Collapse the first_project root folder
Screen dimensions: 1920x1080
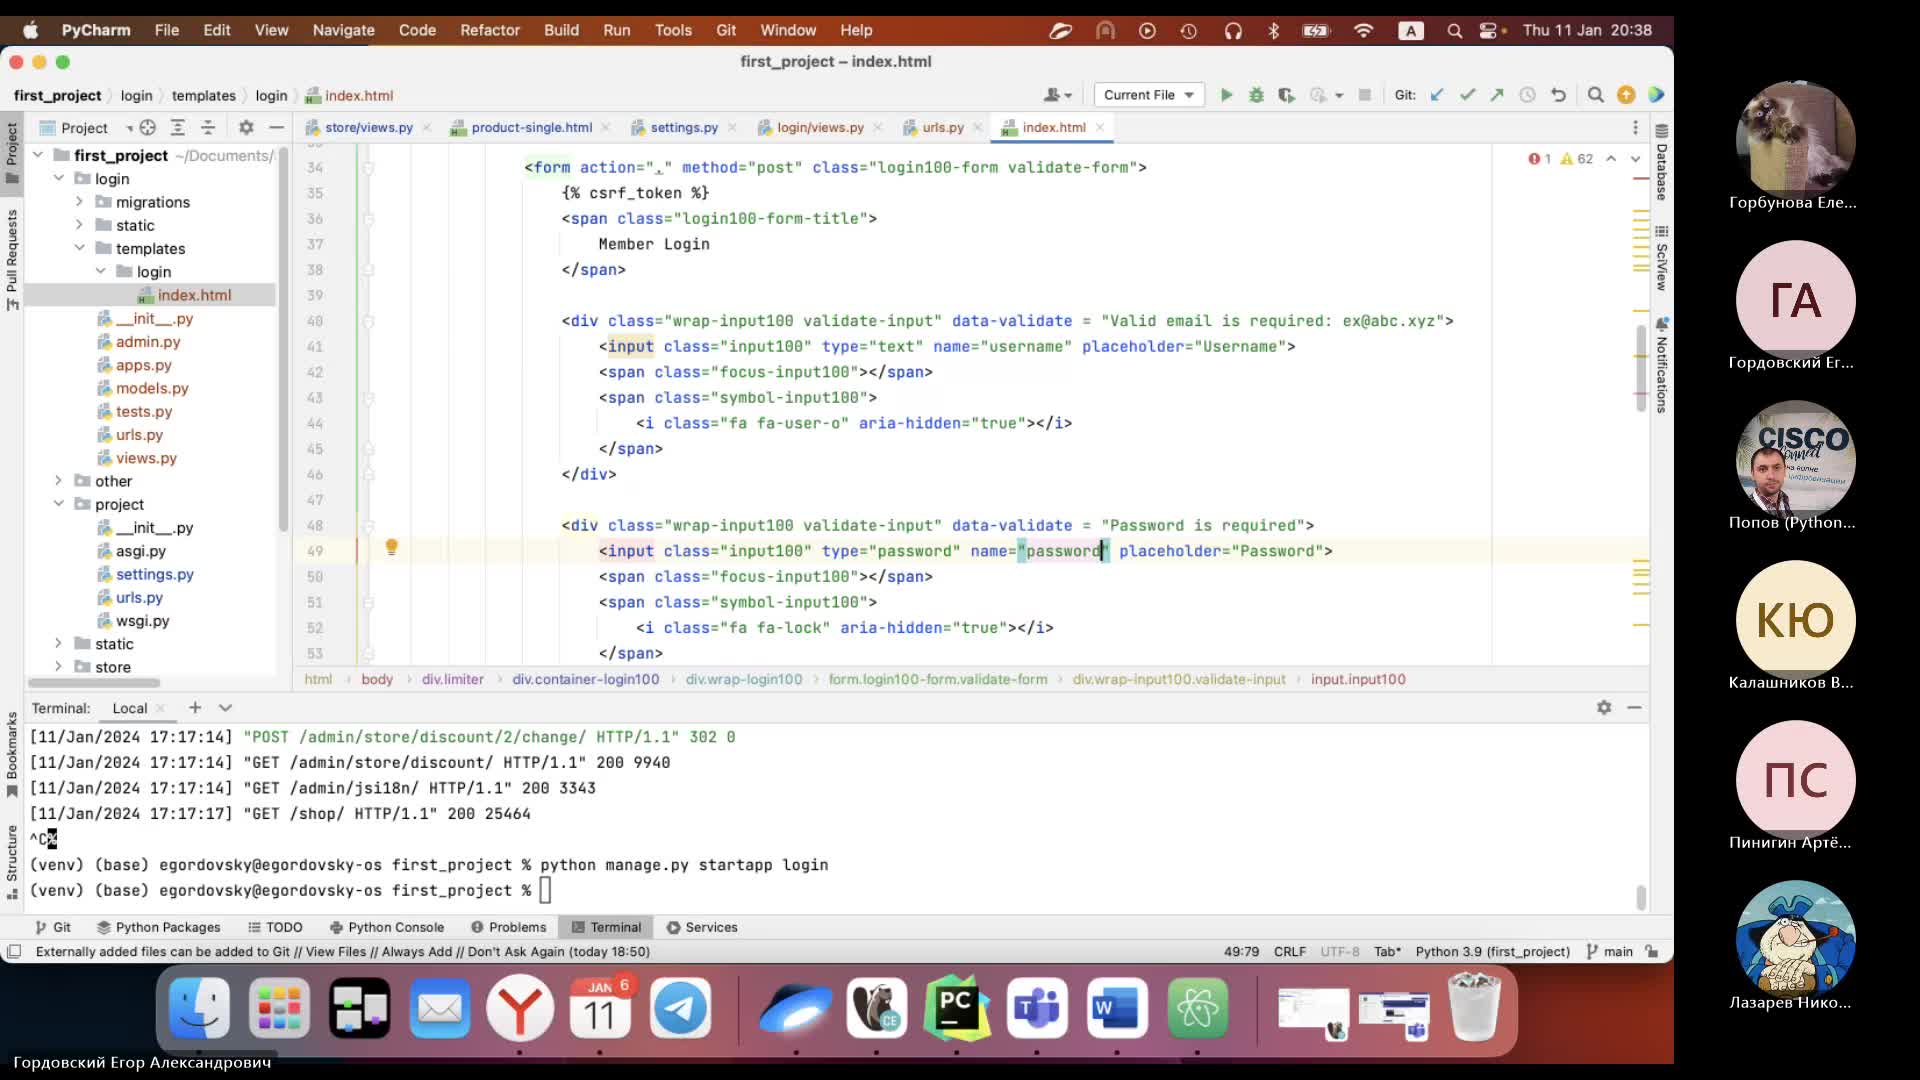(x=38, y=155)
